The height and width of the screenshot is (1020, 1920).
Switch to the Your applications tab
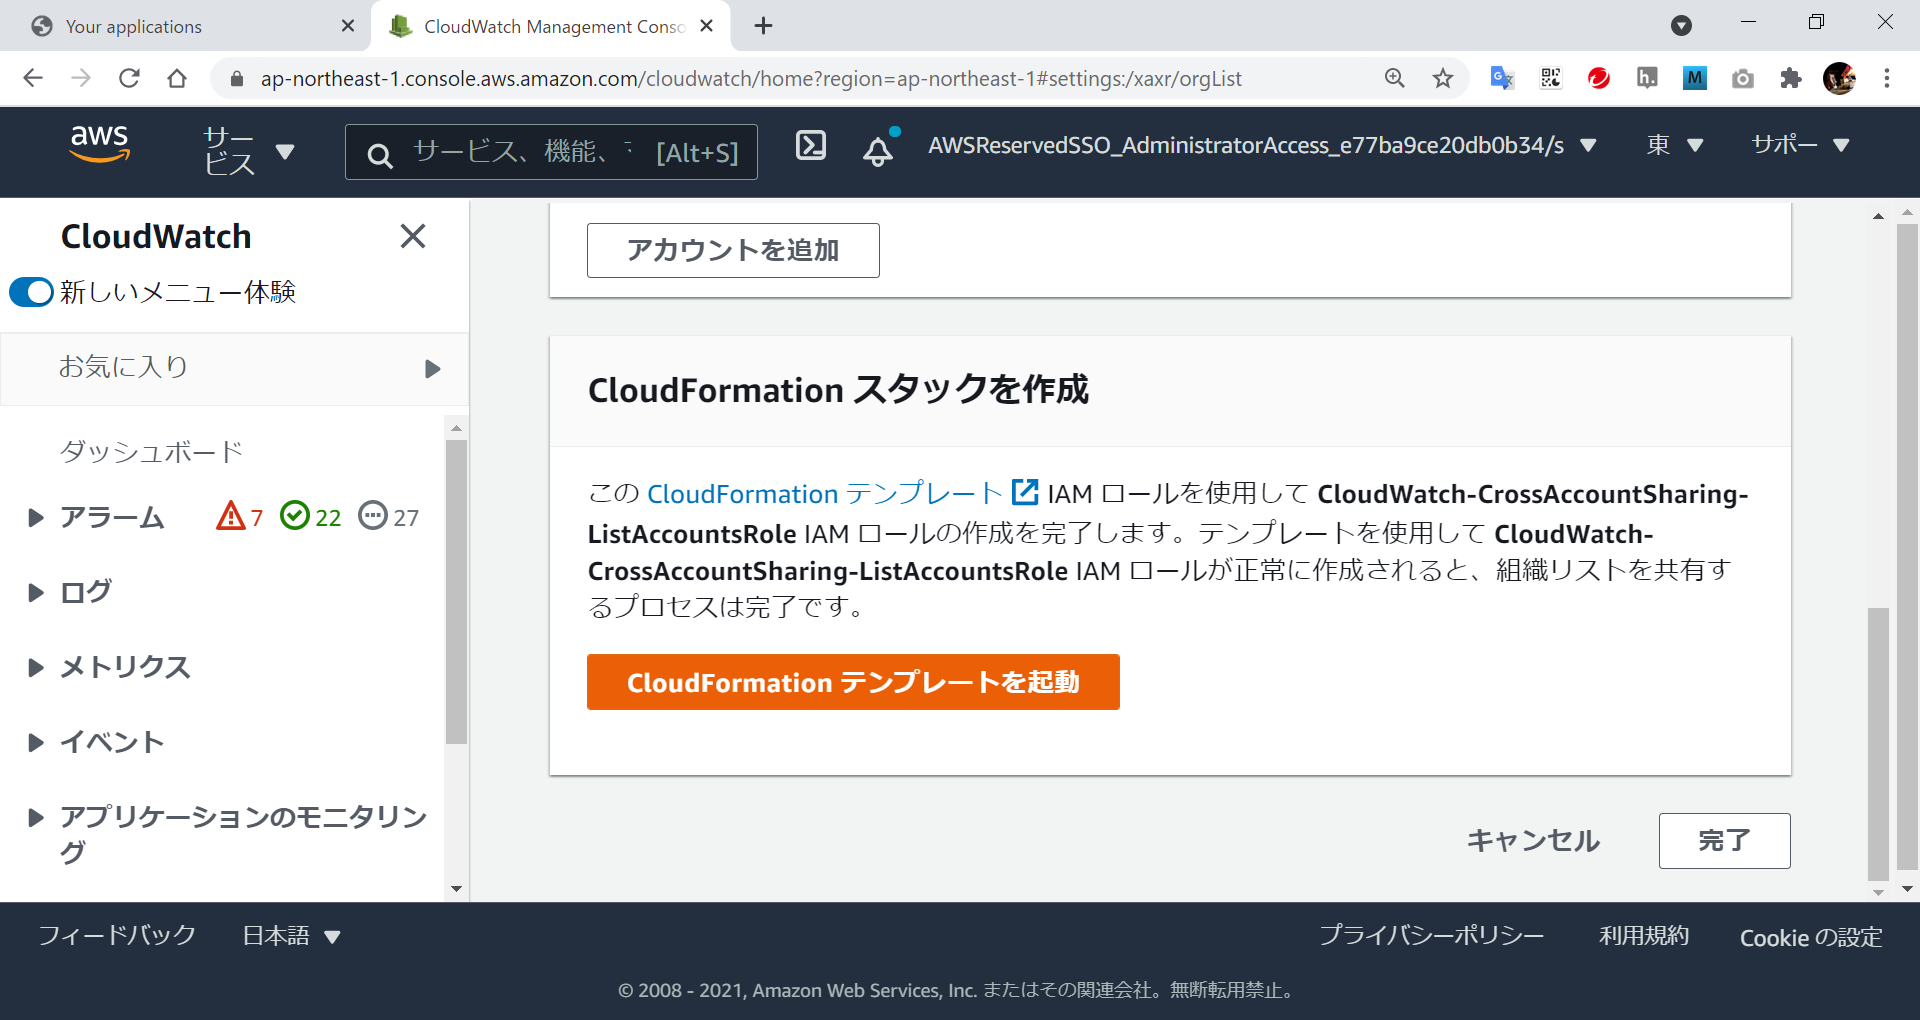pos(185,26)
